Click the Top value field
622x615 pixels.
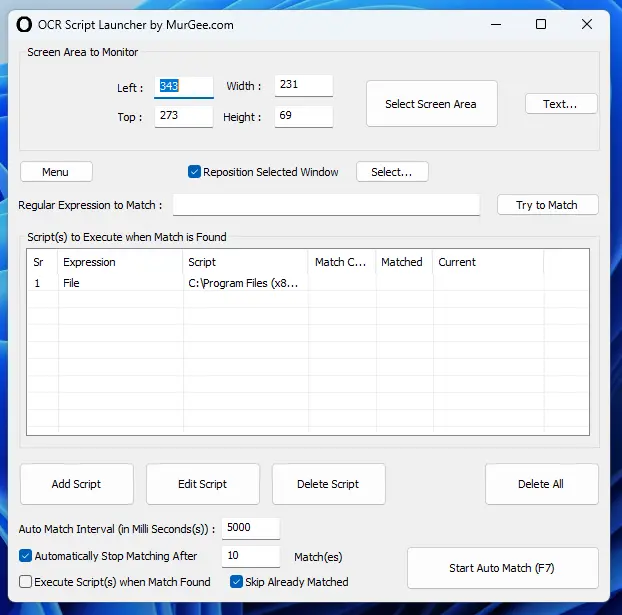pos(184,117)
